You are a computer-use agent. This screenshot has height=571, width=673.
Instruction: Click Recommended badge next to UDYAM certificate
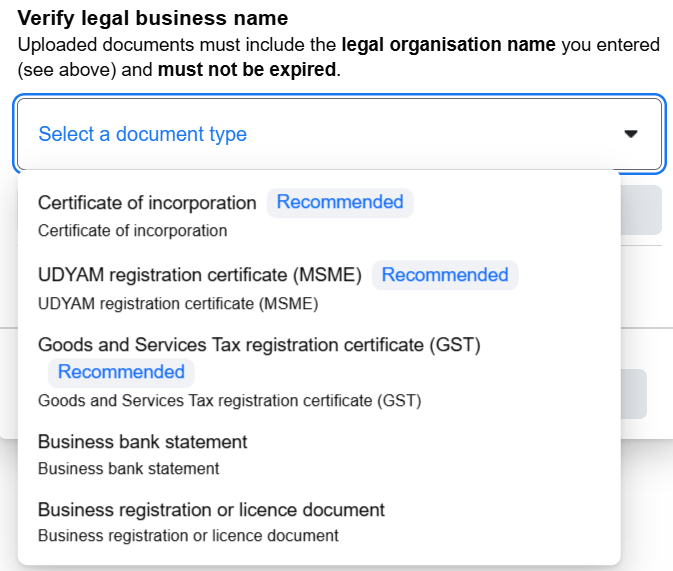pyautogui.click(x=445, y=275)
